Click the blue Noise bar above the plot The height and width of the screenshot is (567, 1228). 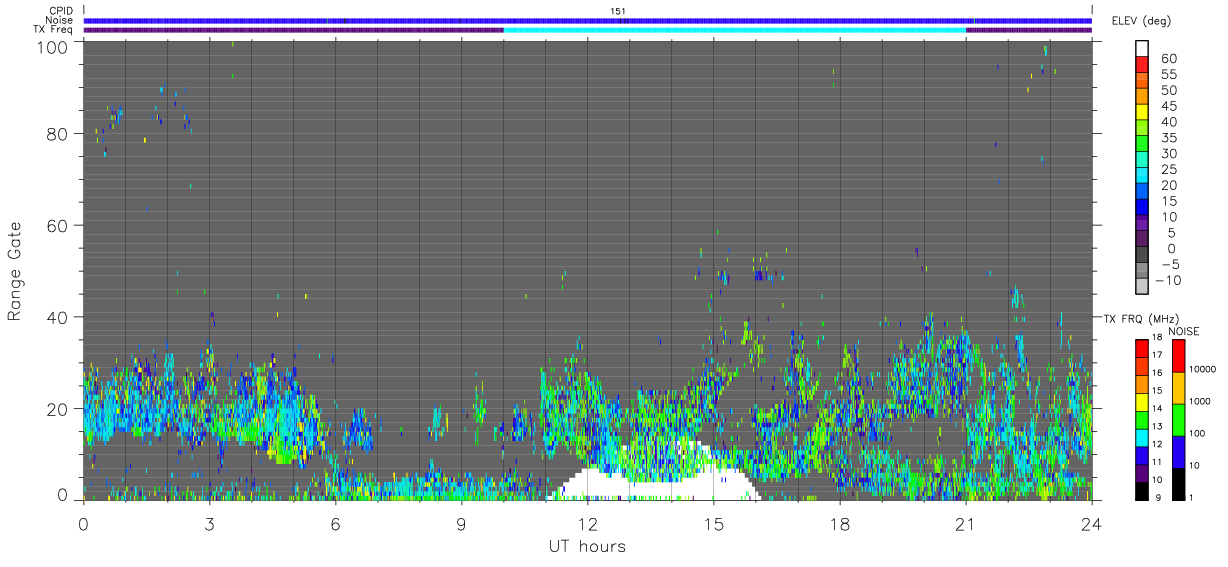pyautogui.click(x=588, y=20)
